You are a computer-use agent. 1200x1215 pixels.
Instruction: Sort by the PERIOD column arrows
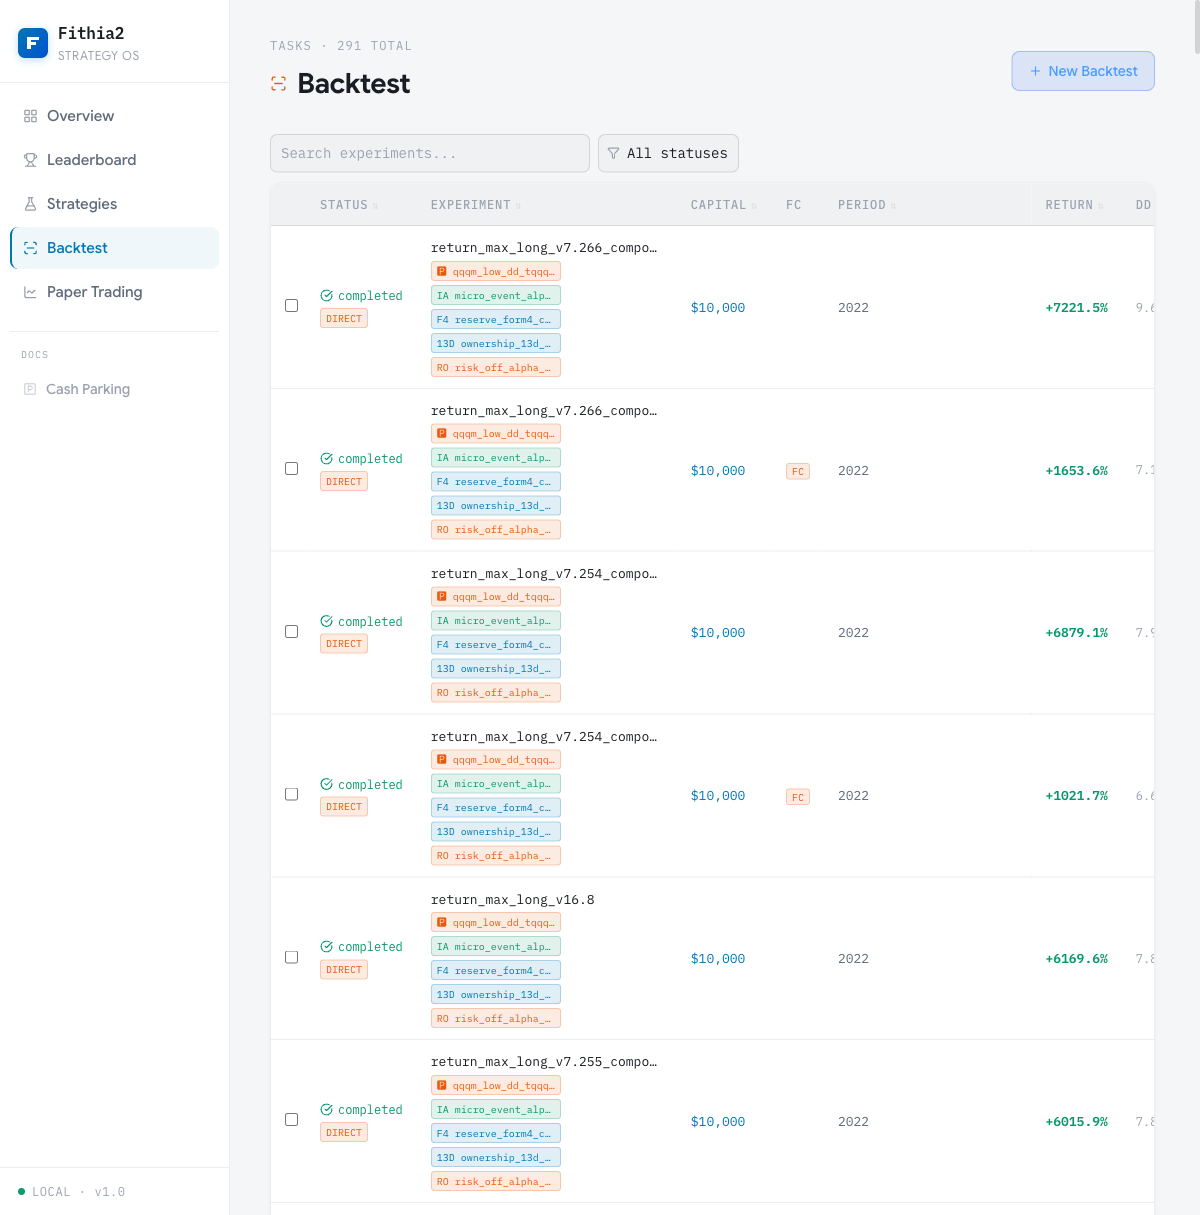tap(893, 206)
